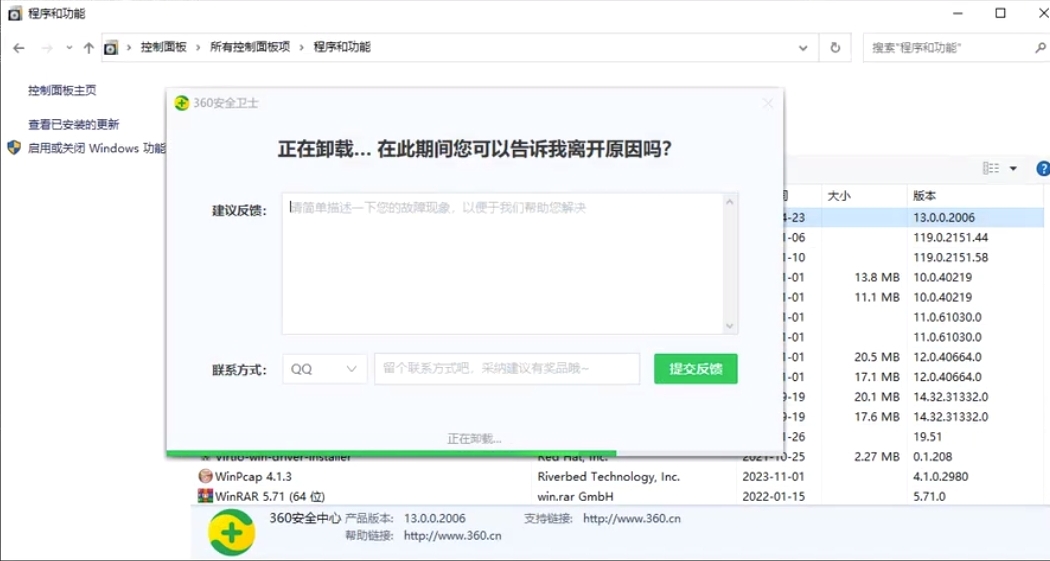Select the WinPcap 4.1.3 row
Image resolution: width=1050 pixels, height=561 pixels.
point(616,477)
